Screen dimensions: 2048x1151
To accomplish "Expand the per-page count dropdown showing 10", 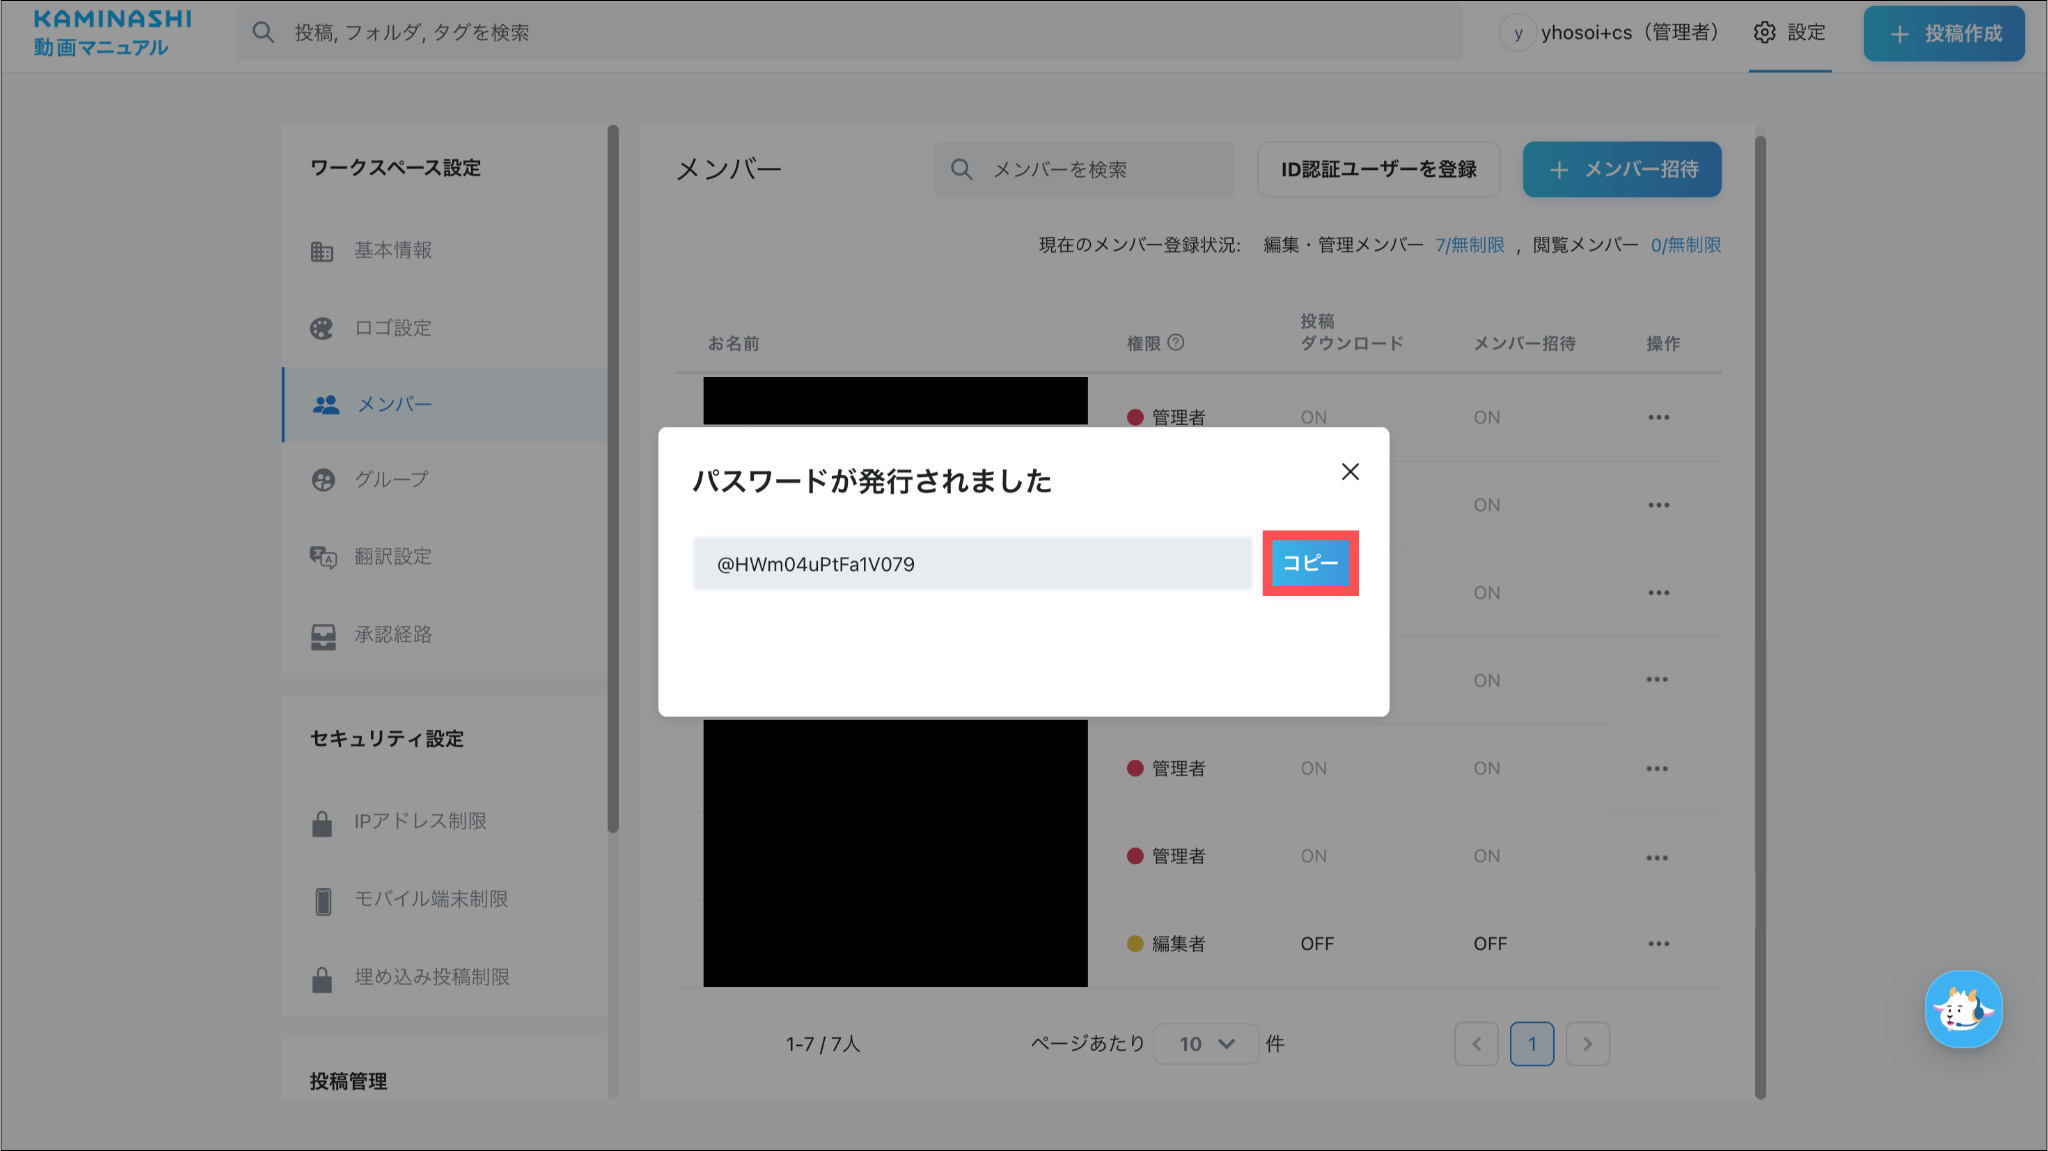I will click(1205, 1044).
